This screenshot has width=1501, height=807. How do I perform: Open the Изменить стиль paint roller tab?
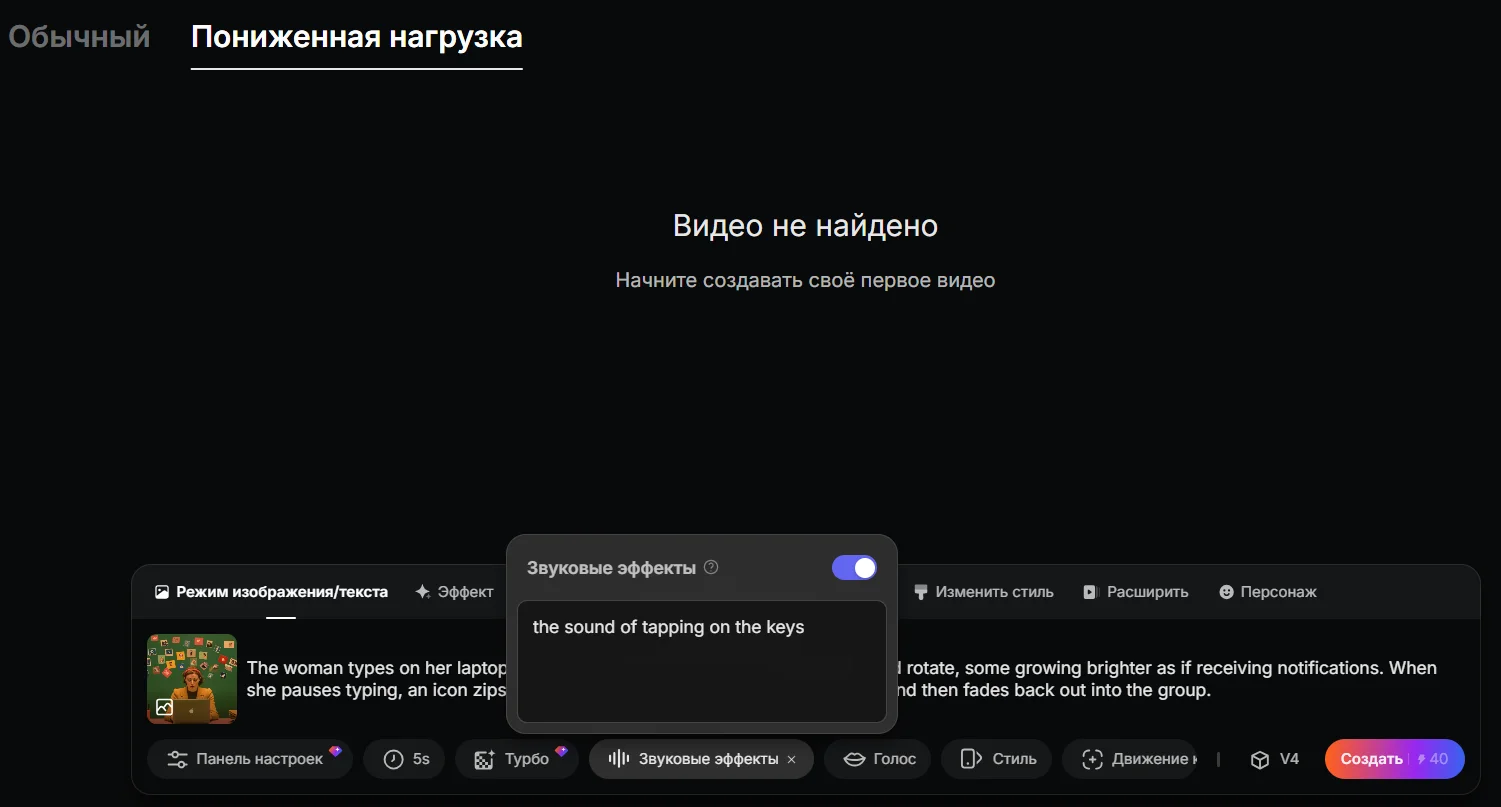point(984,592)
